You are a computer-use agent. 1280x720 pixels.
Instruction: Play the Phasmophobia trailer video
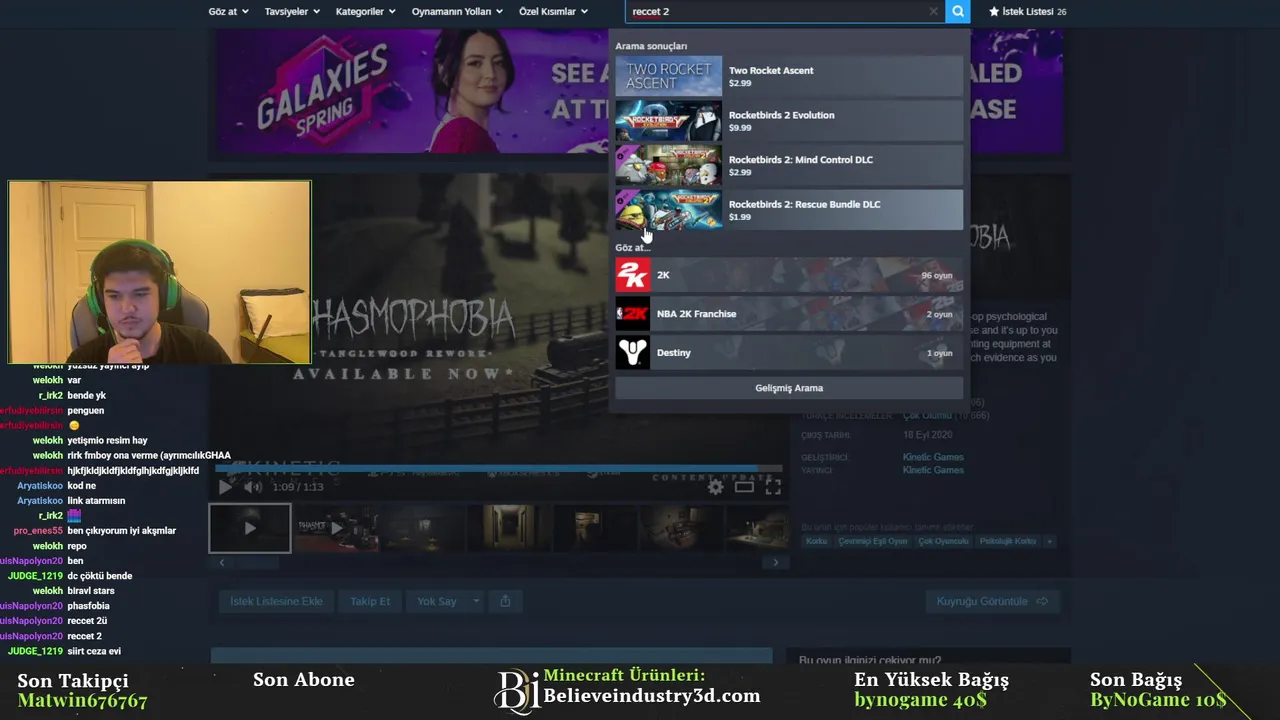(225, 487)
